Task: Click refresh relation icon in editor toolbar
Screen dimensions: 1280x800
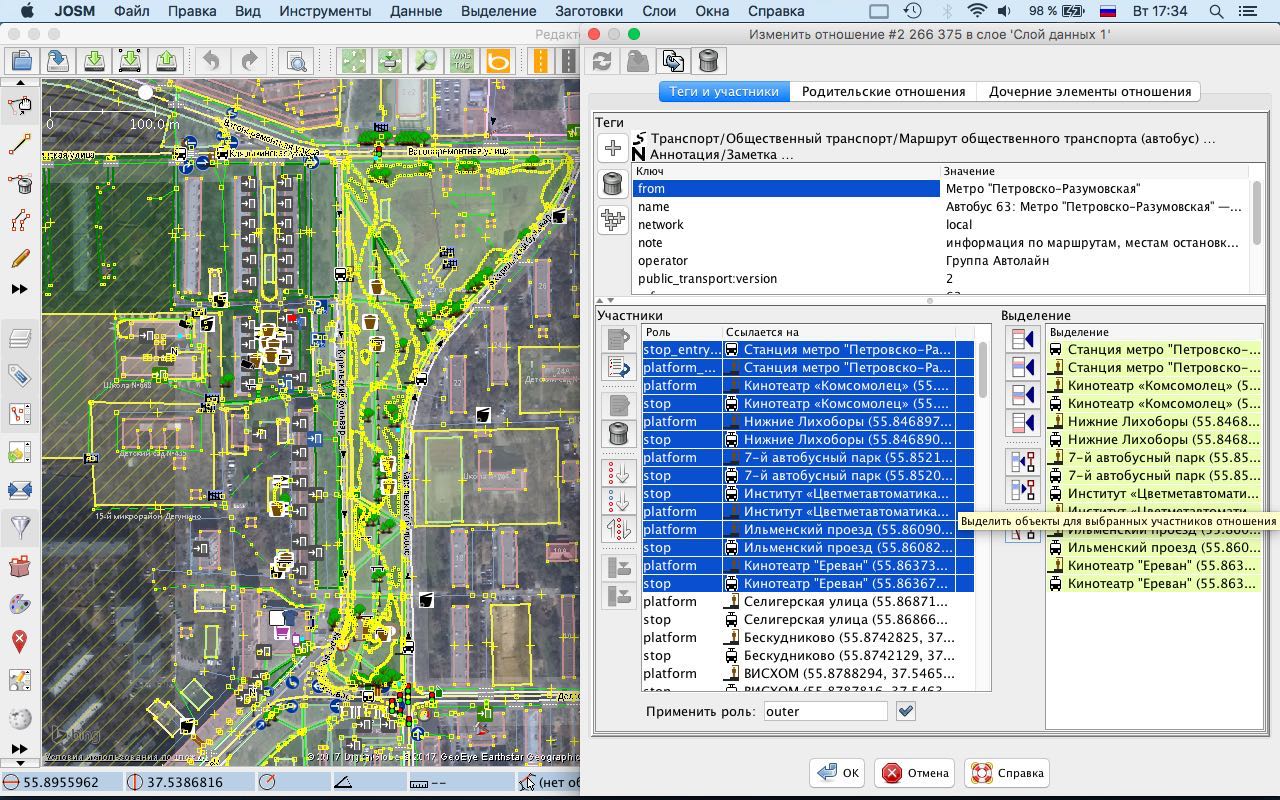Action: pyautogui.click(x=602, y=61)
